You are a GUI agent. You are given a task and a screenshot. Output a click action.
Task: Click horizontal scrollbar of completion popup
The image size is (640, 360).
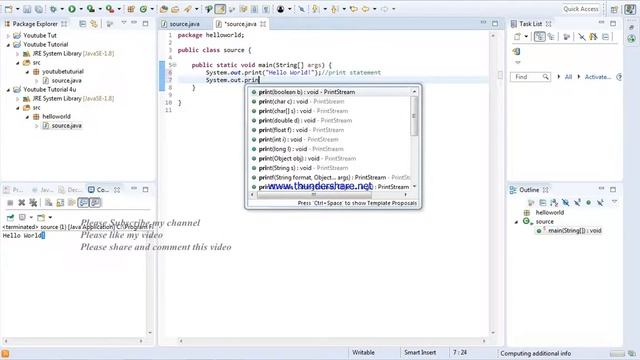329,195
